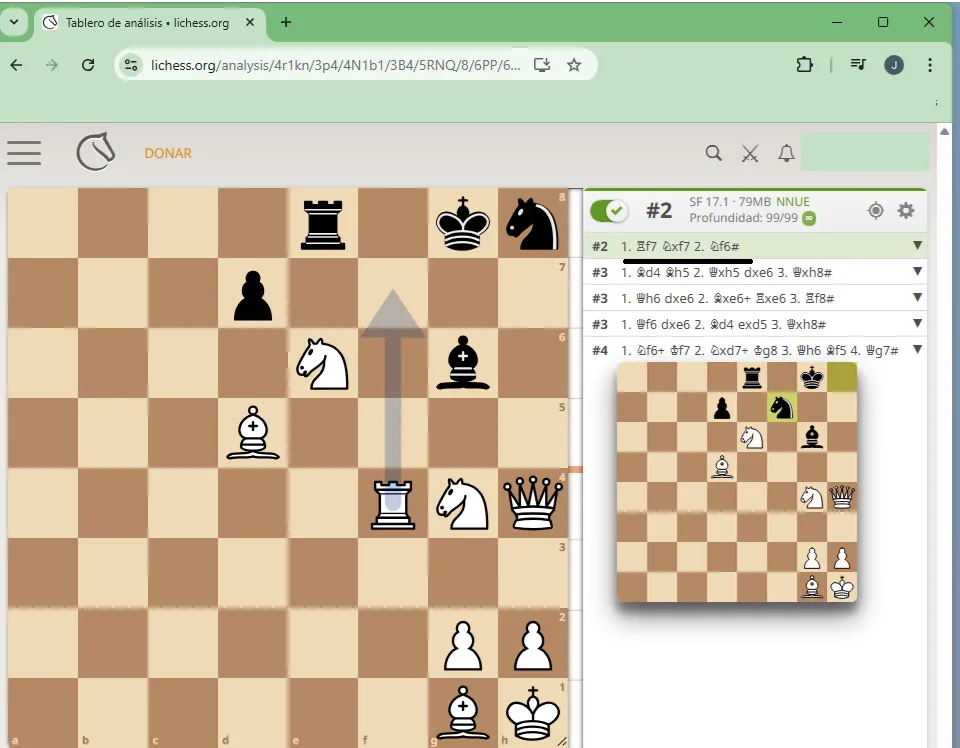Open the search magnifier icon
The height and width of the screenshot is (748, 960).
714,153
